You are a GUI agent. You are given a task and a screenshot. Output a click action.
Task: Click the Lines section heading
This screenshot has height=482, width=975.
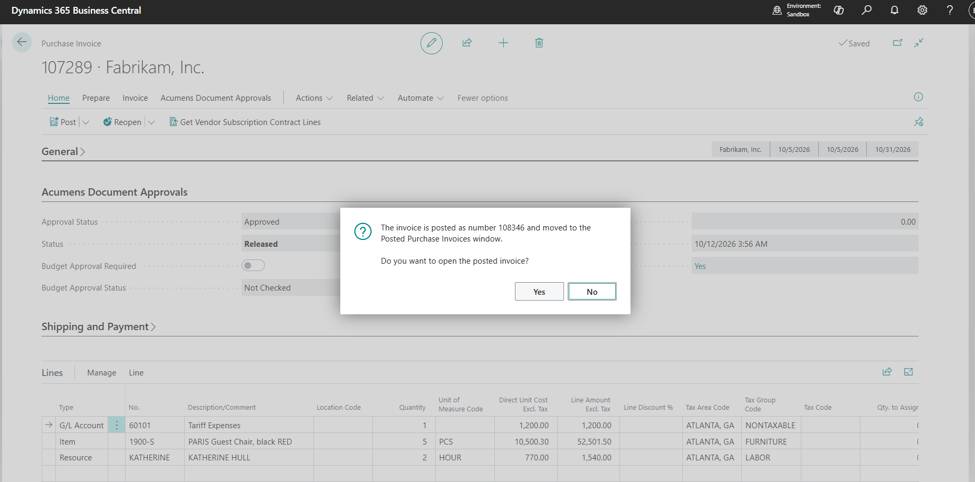(x=52, y=373)
